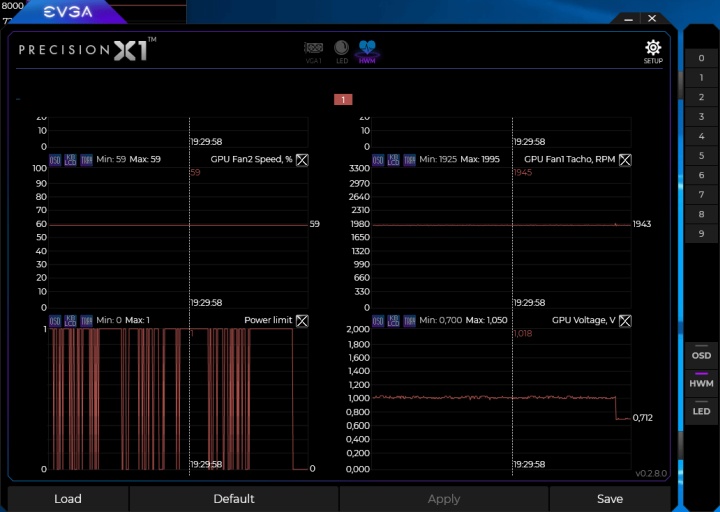Minimize the Precision X1 window
This screenshot has height=512, width=720.
pos(629,19)
